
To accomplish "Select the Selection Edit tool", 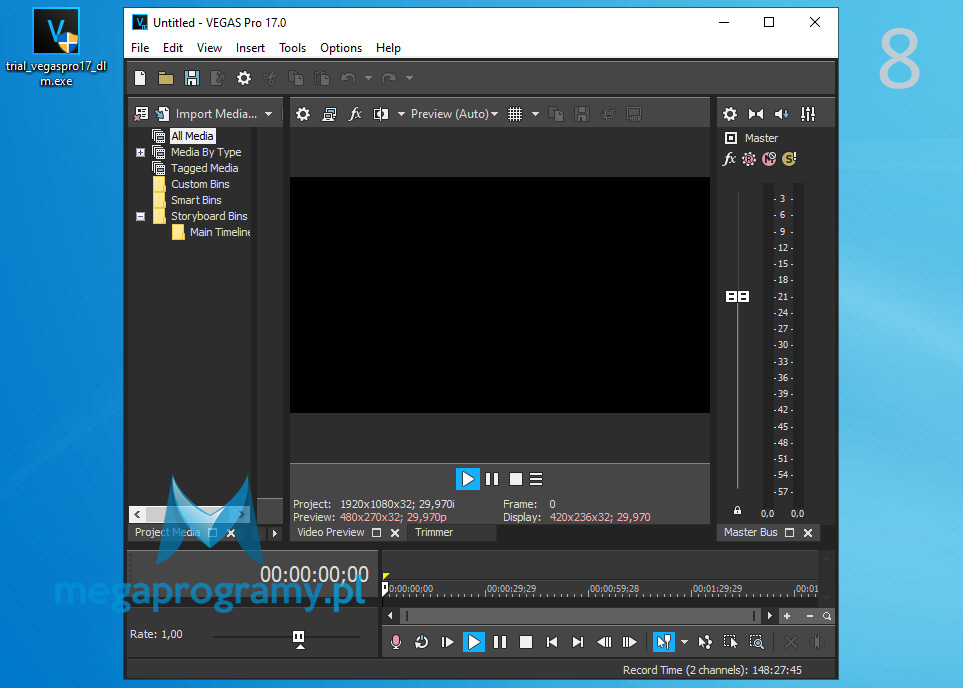I will click(730, 642).
